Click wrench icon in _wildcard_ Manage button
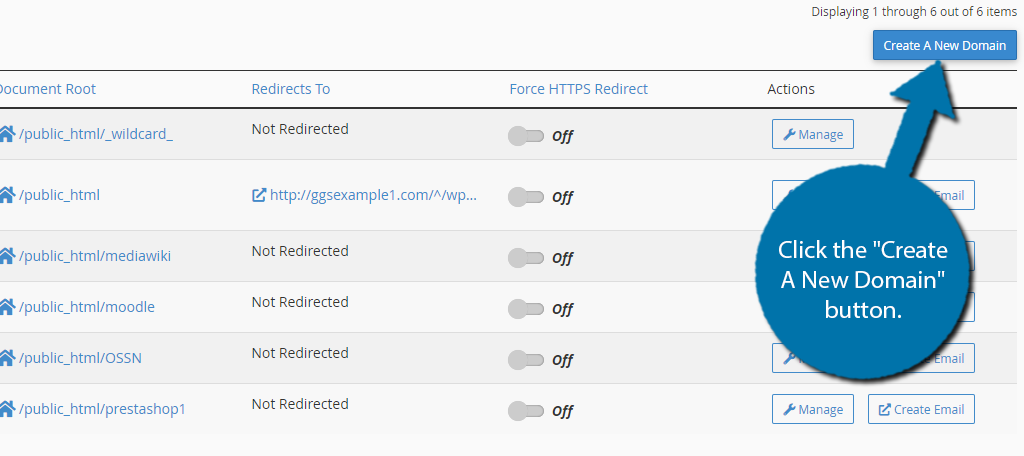 [x=789, y=135]
